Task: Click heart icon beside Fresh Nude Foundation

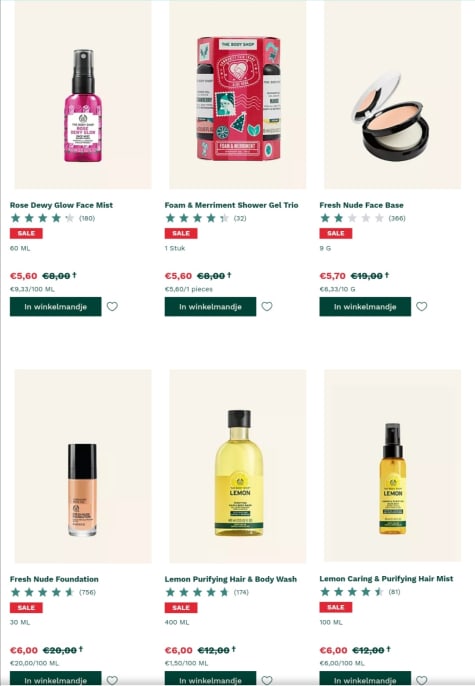Action: pos(112,680)
